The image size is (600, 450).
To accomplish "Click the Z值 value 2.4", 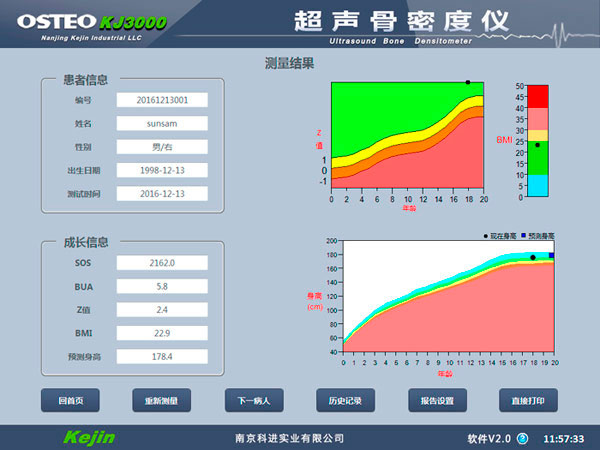I will [x=162, y=310].
